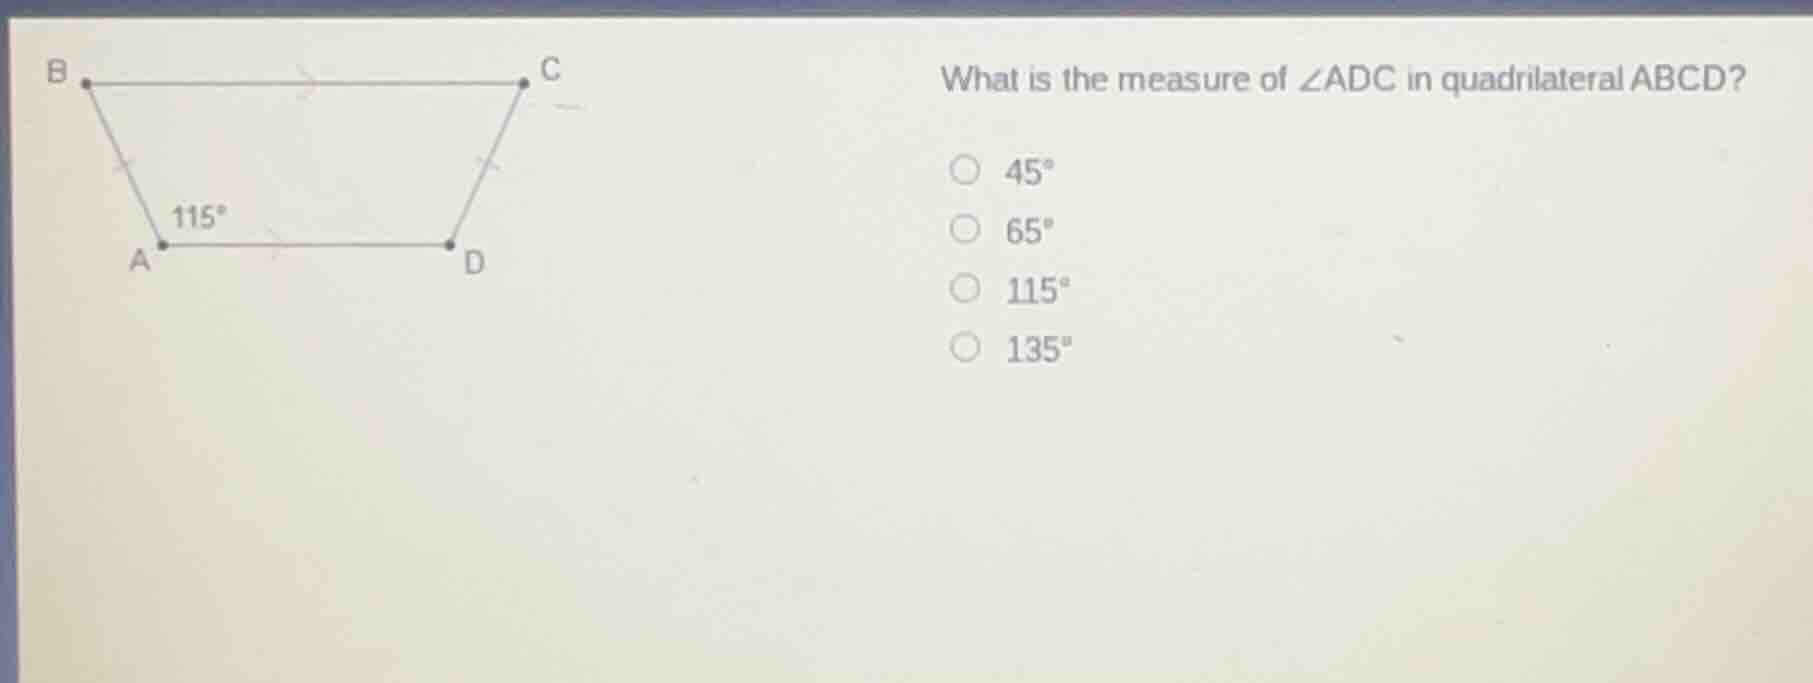The height and width of the screenshot is (683, 1813).
Task: Select the 45° answer radio button
Action: coord(966,169)
